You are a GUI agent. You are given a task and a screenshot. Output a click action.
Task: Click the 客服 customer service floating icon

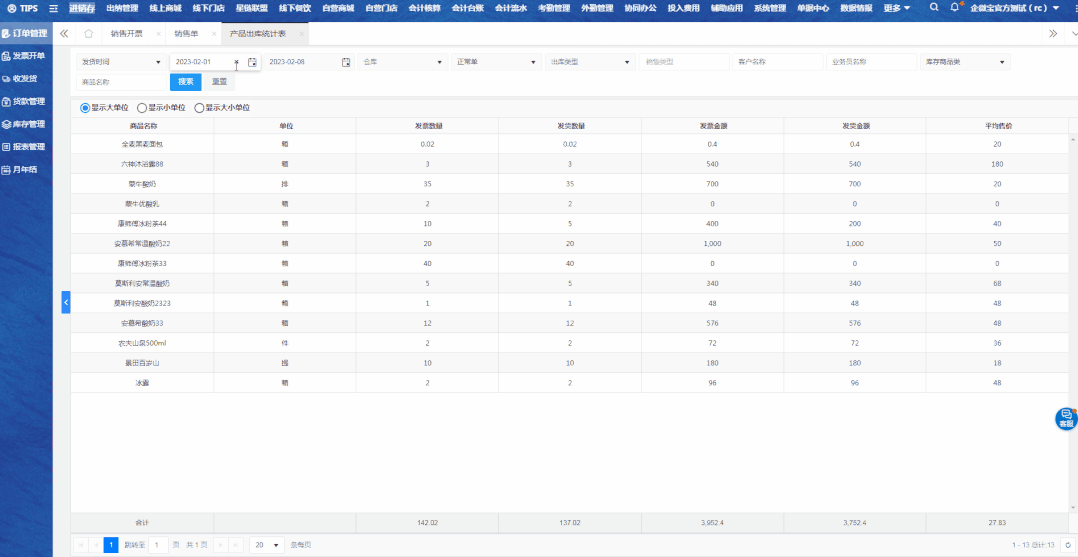[1066, 418]
